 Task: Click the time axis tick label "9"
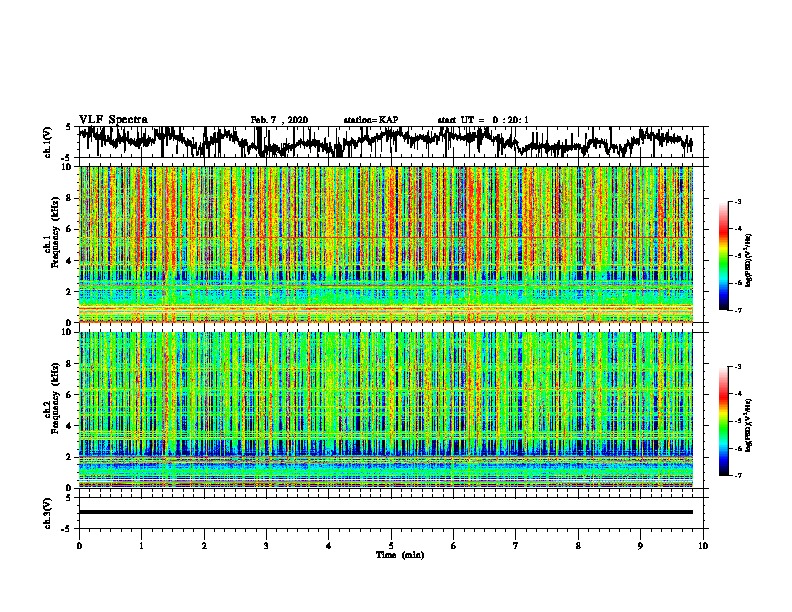coord(640,545)
